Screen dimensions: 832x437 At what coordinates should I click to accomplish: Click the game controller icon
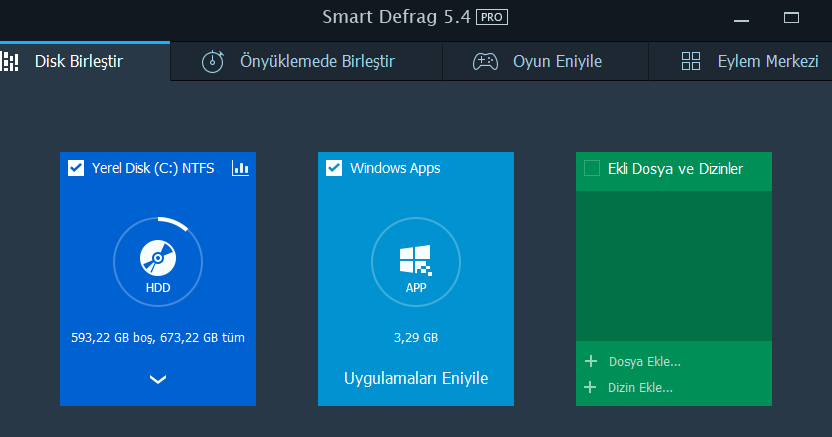[485, 62]
